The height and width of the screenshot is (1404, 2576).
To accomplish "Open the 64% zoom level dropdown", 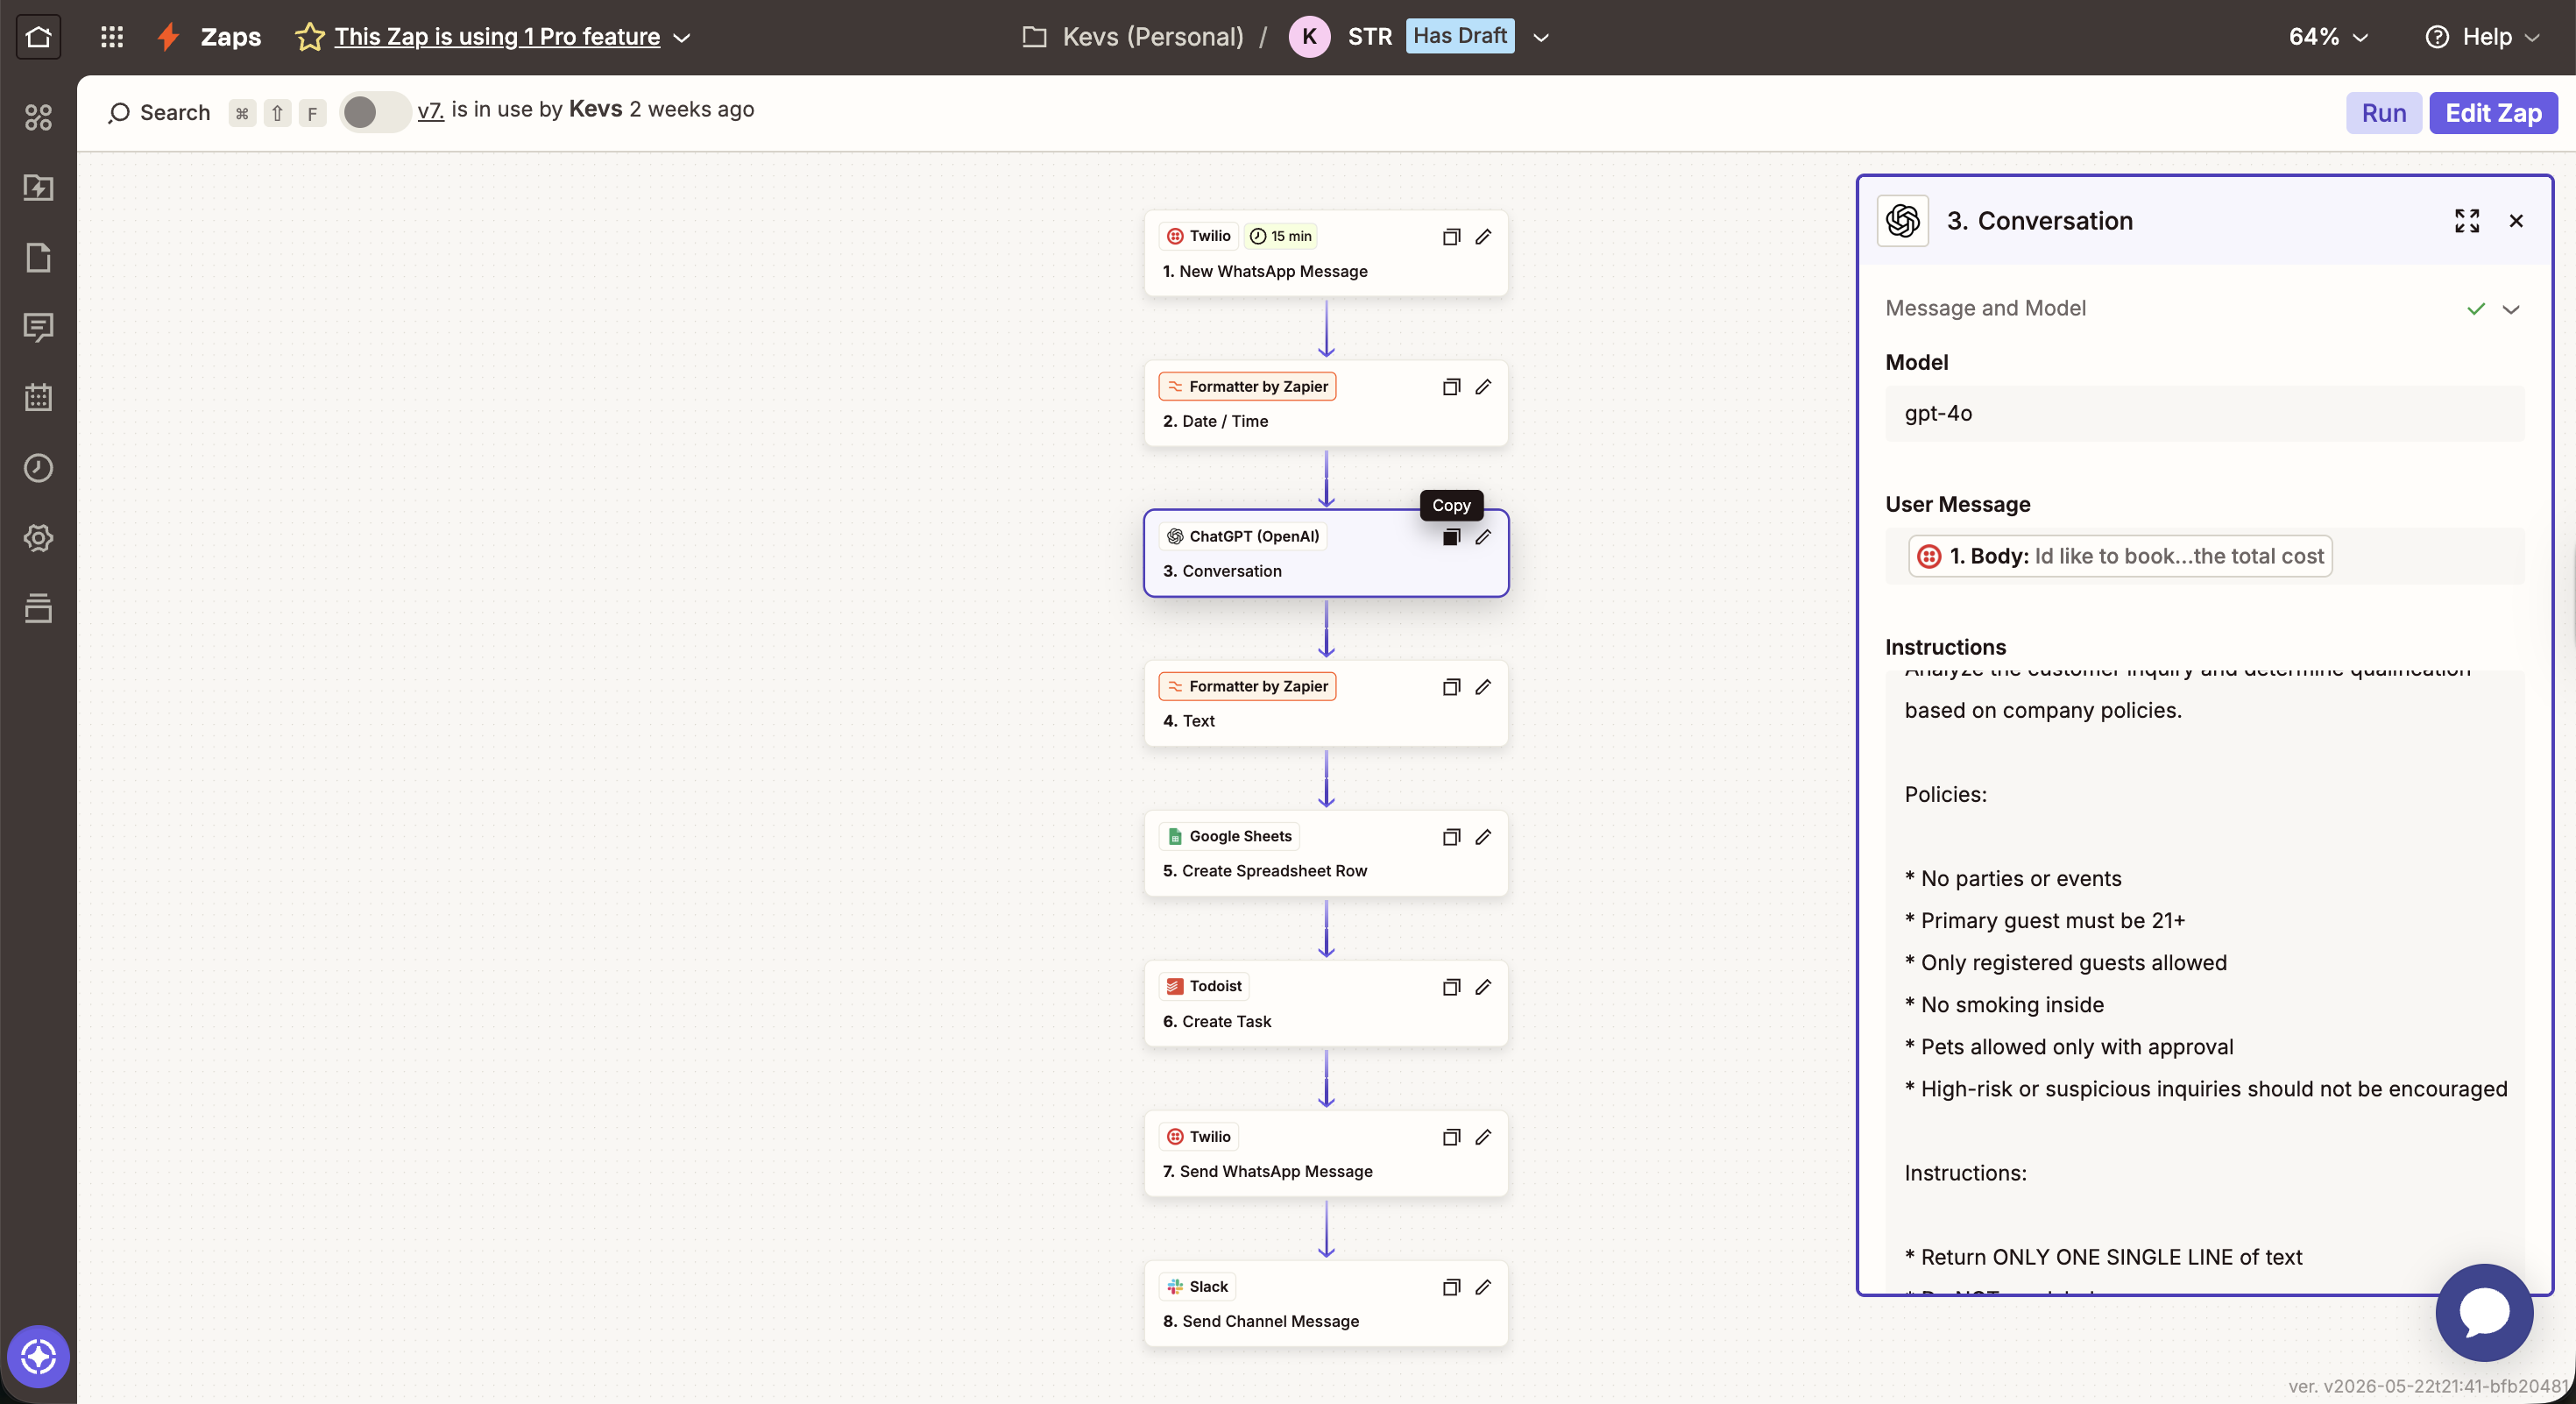I will pos(2329,37).
